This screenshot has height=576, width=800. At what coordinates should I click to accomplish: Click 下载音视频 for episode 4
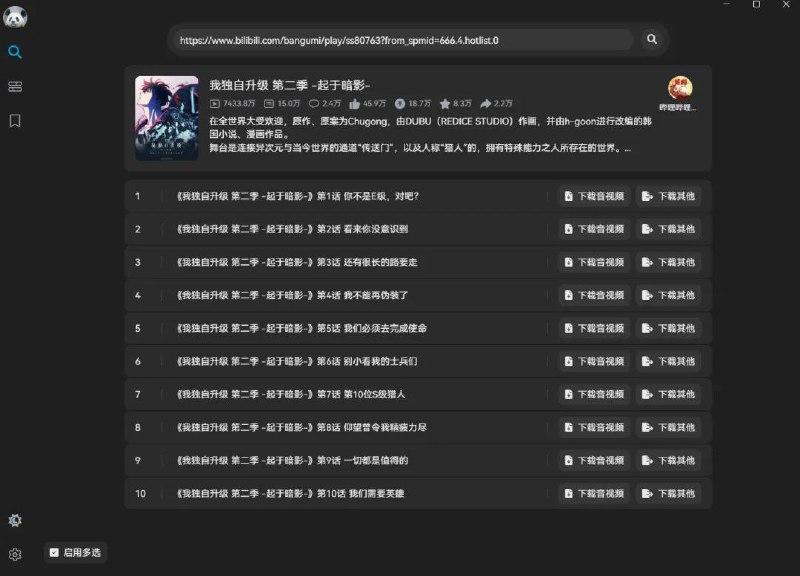click(x=594, y=295)
